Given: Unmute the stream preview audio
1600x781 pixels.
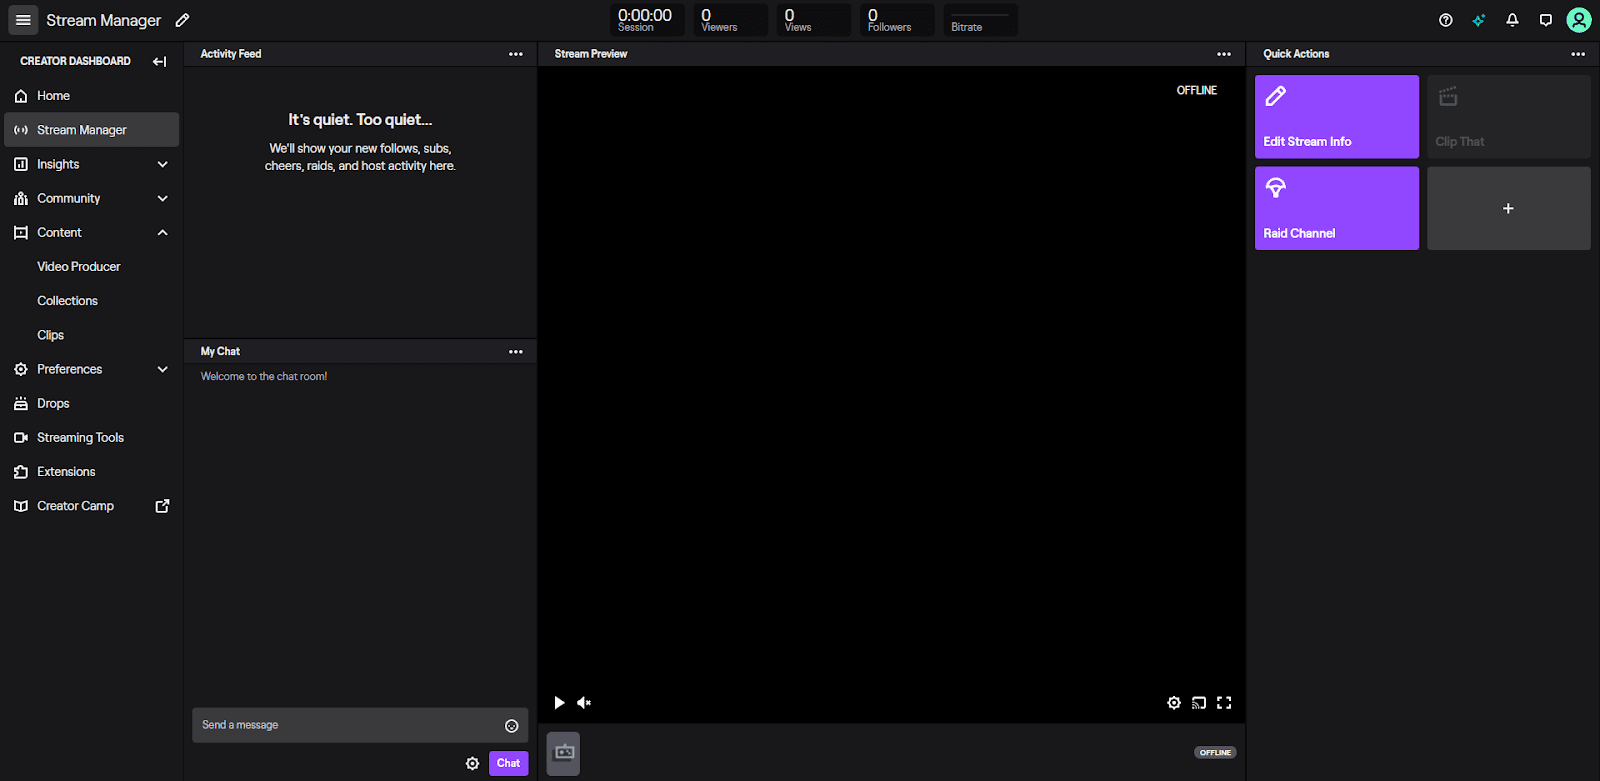Looking at the screenshot, I should [x=584, y=703].
